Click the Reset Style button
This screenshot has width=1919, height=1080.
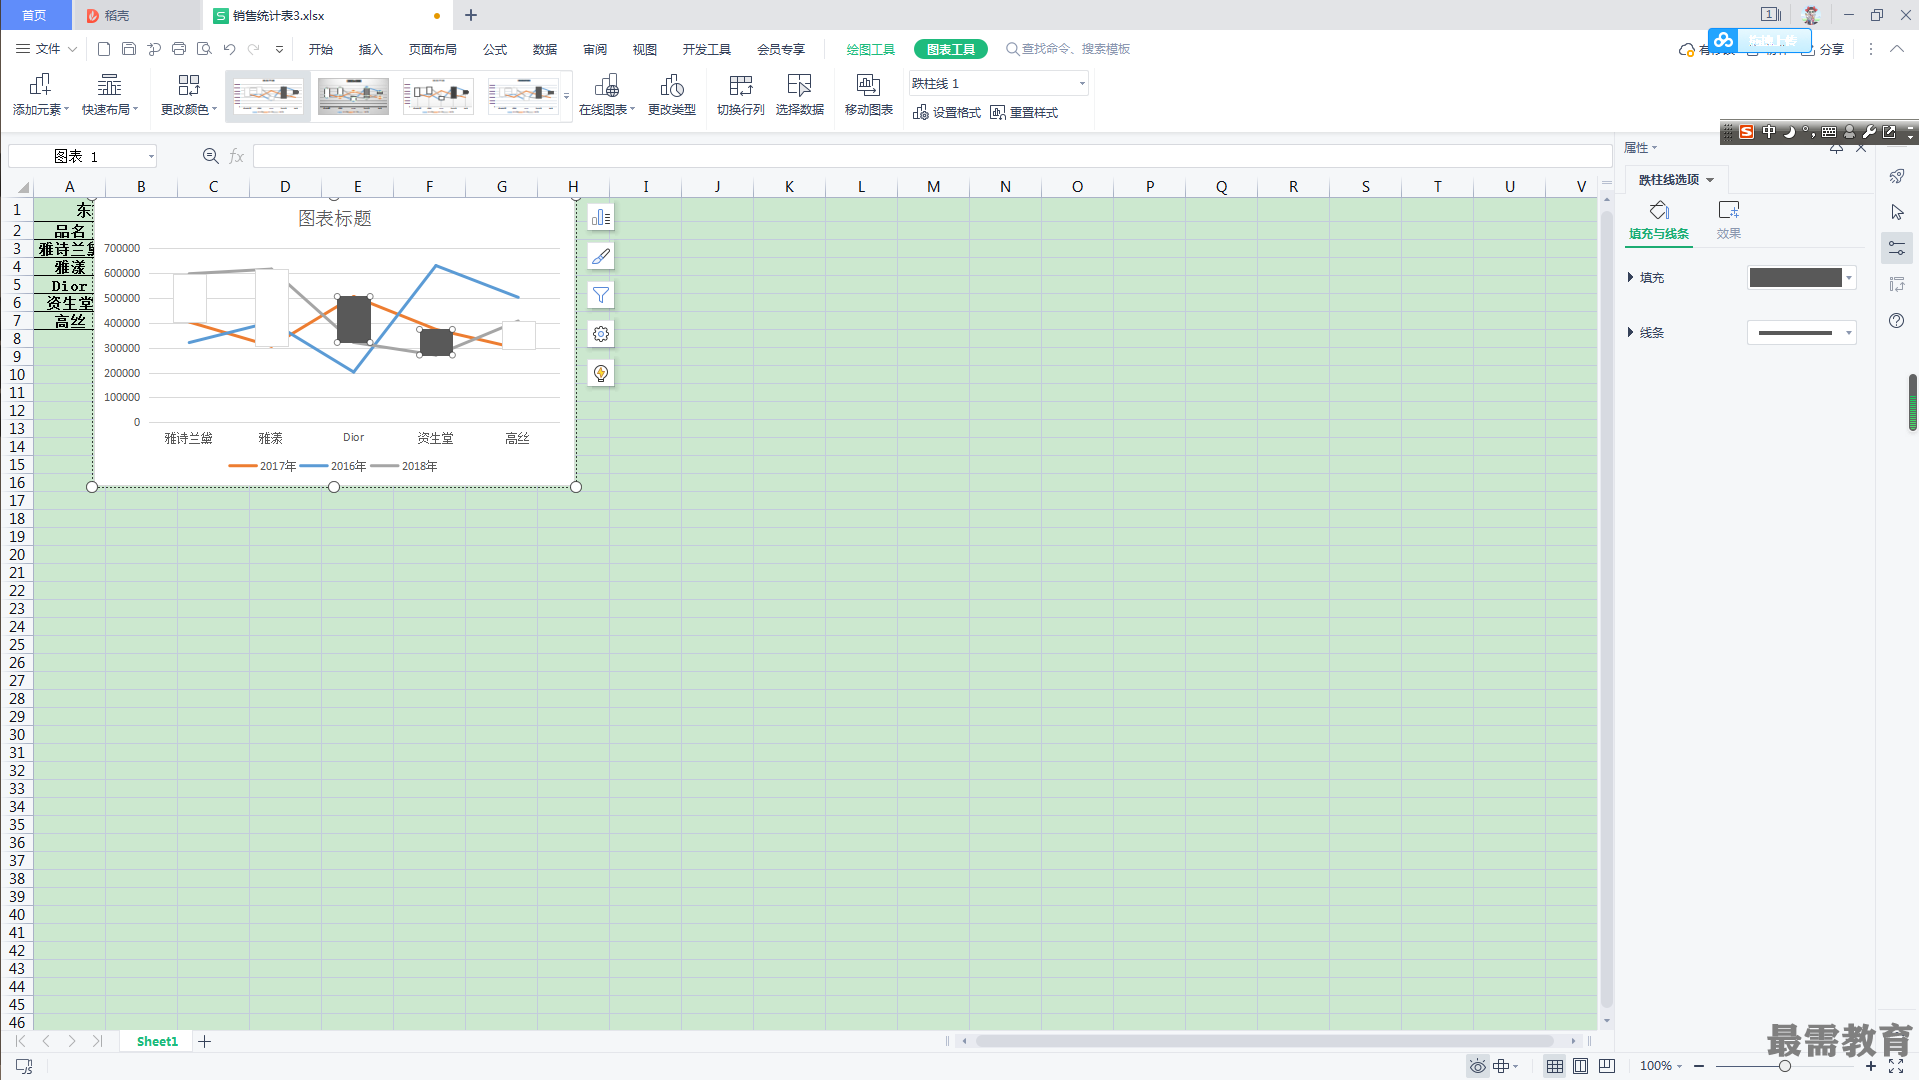(1024, 113)
